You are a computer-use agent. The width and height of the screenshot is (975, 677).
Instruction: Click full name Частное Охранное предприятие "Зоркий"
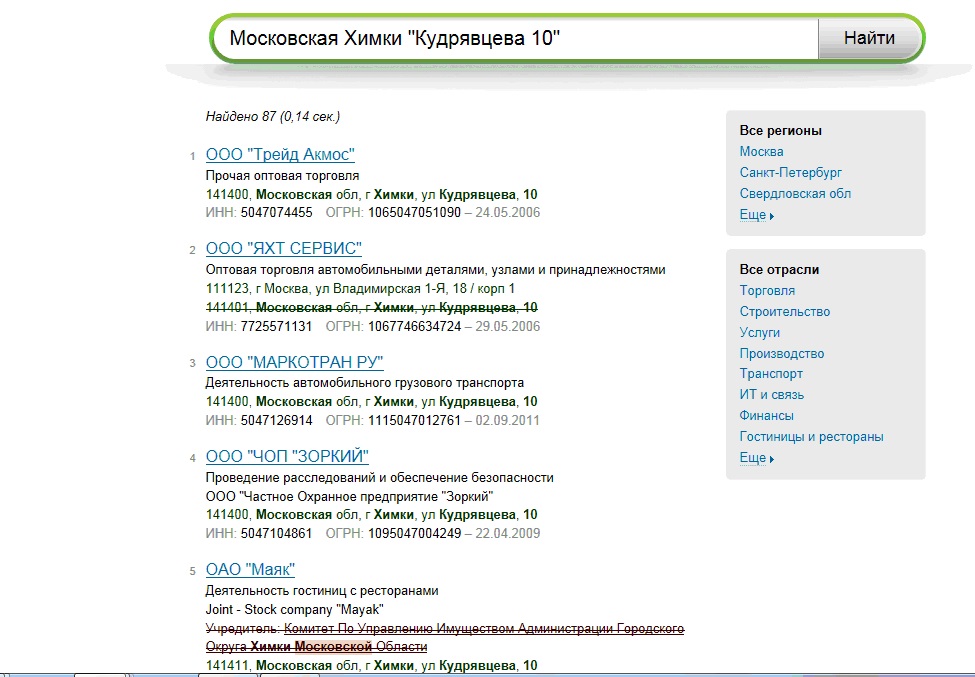click(349, 496)
